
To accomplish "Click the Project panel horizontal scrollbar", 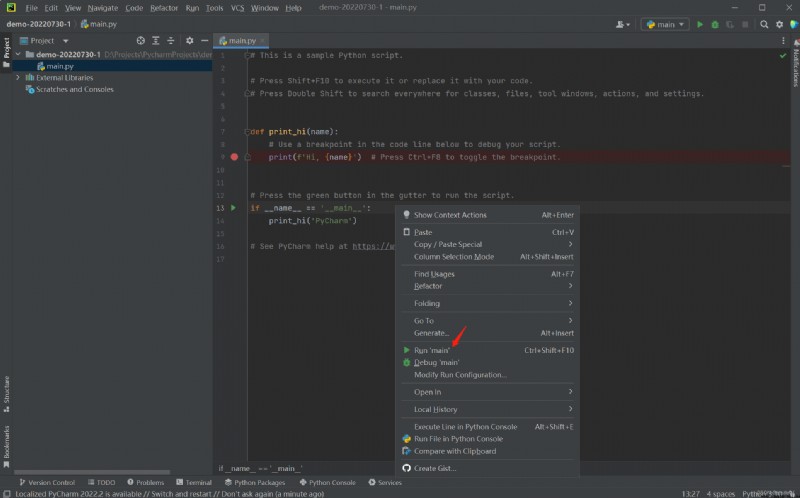I will pyautogui.click(x=92, y=472).
